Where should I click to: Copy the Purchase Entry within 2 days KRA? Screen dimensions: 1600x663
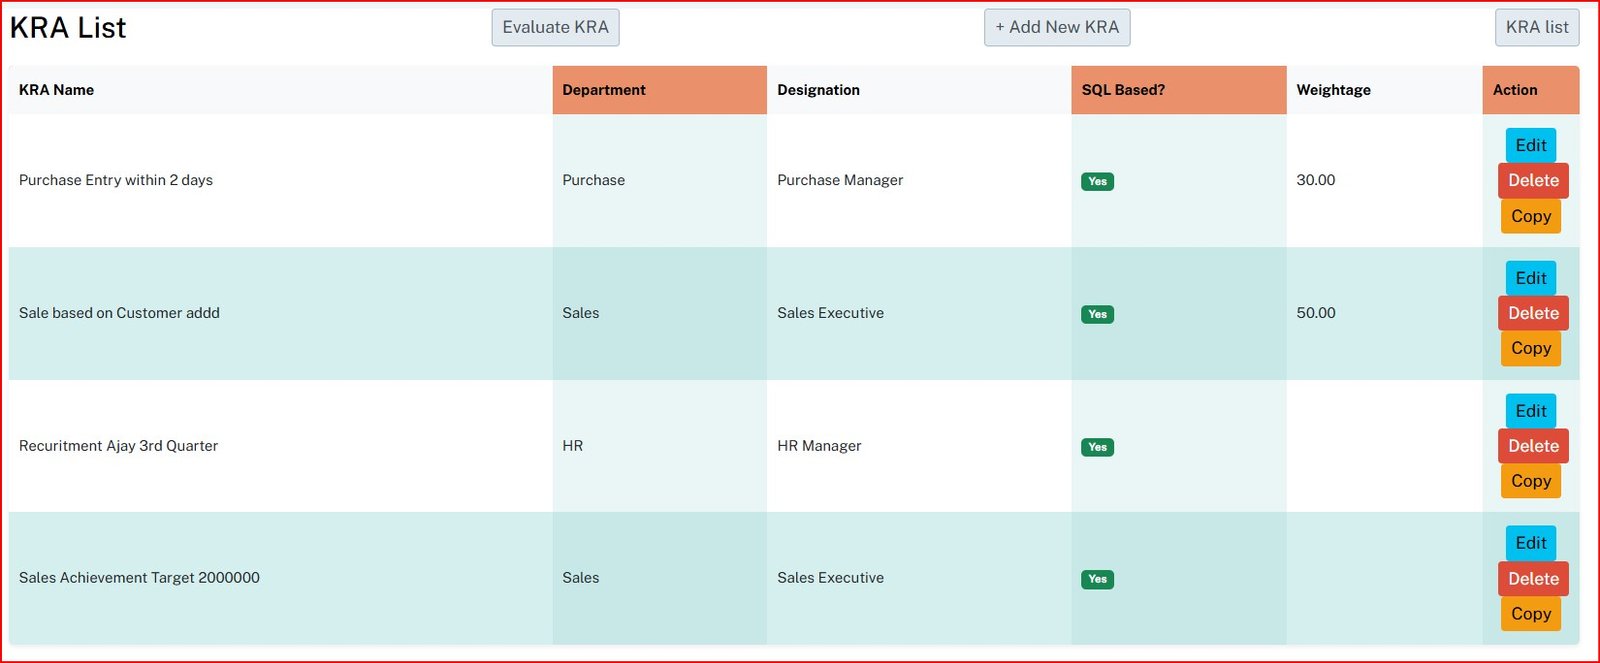pyautogui.click(x=1530, y=216)
